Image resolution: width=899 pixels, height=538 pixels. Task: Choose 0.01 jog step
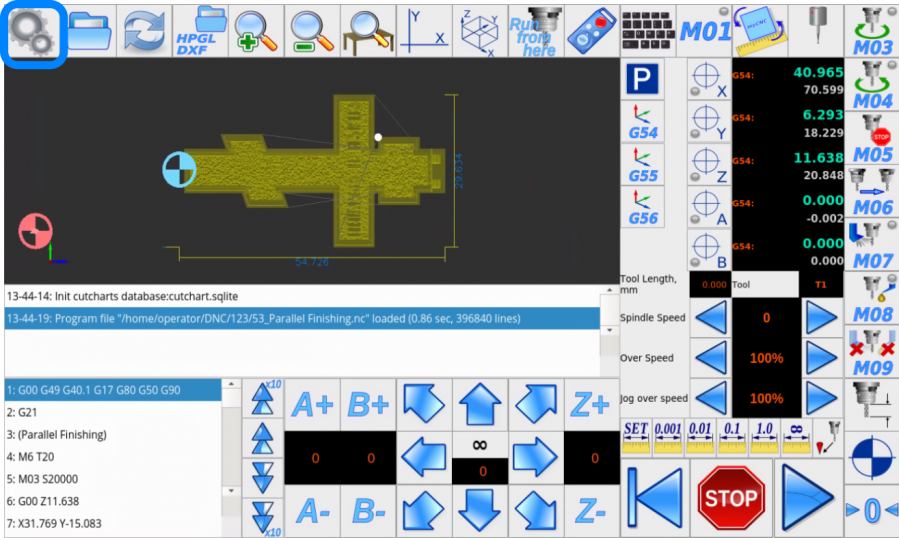tap(700, 438)
